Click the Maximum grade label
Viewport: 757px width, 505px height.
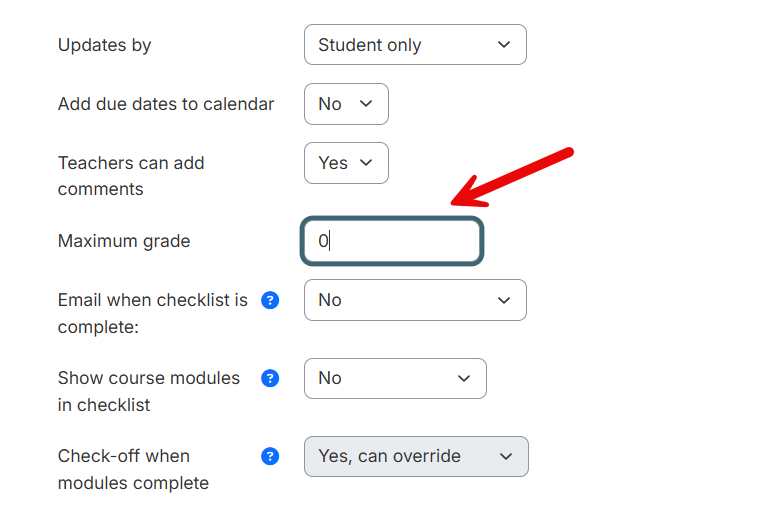pos(124,241)
